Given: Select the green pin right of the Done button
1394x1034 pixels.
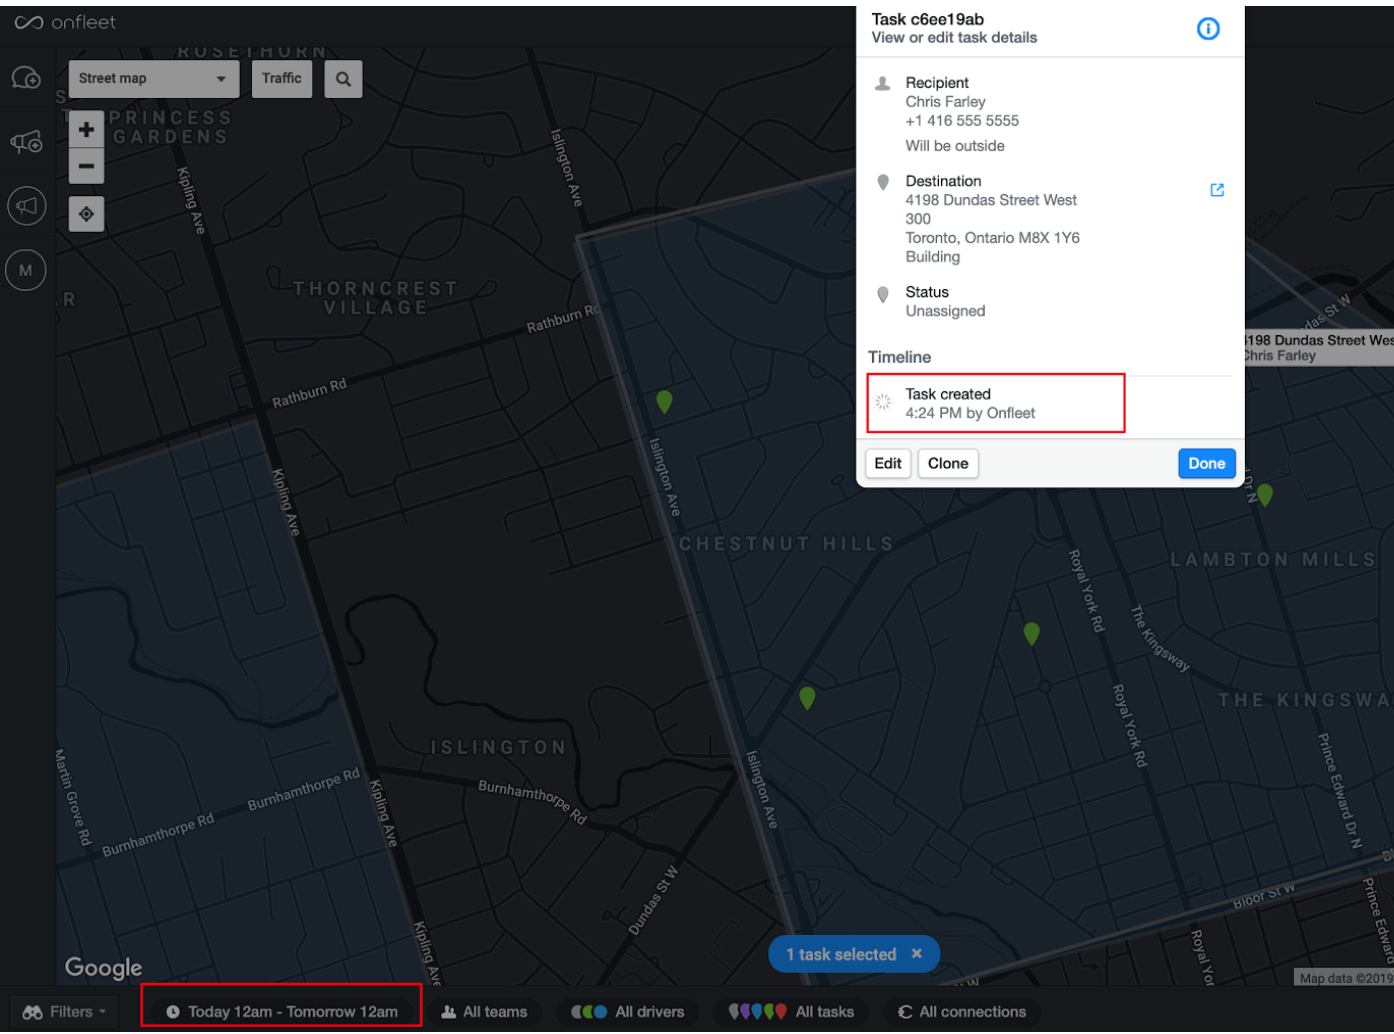Looking at the screenshot, I should point(1265,495).
